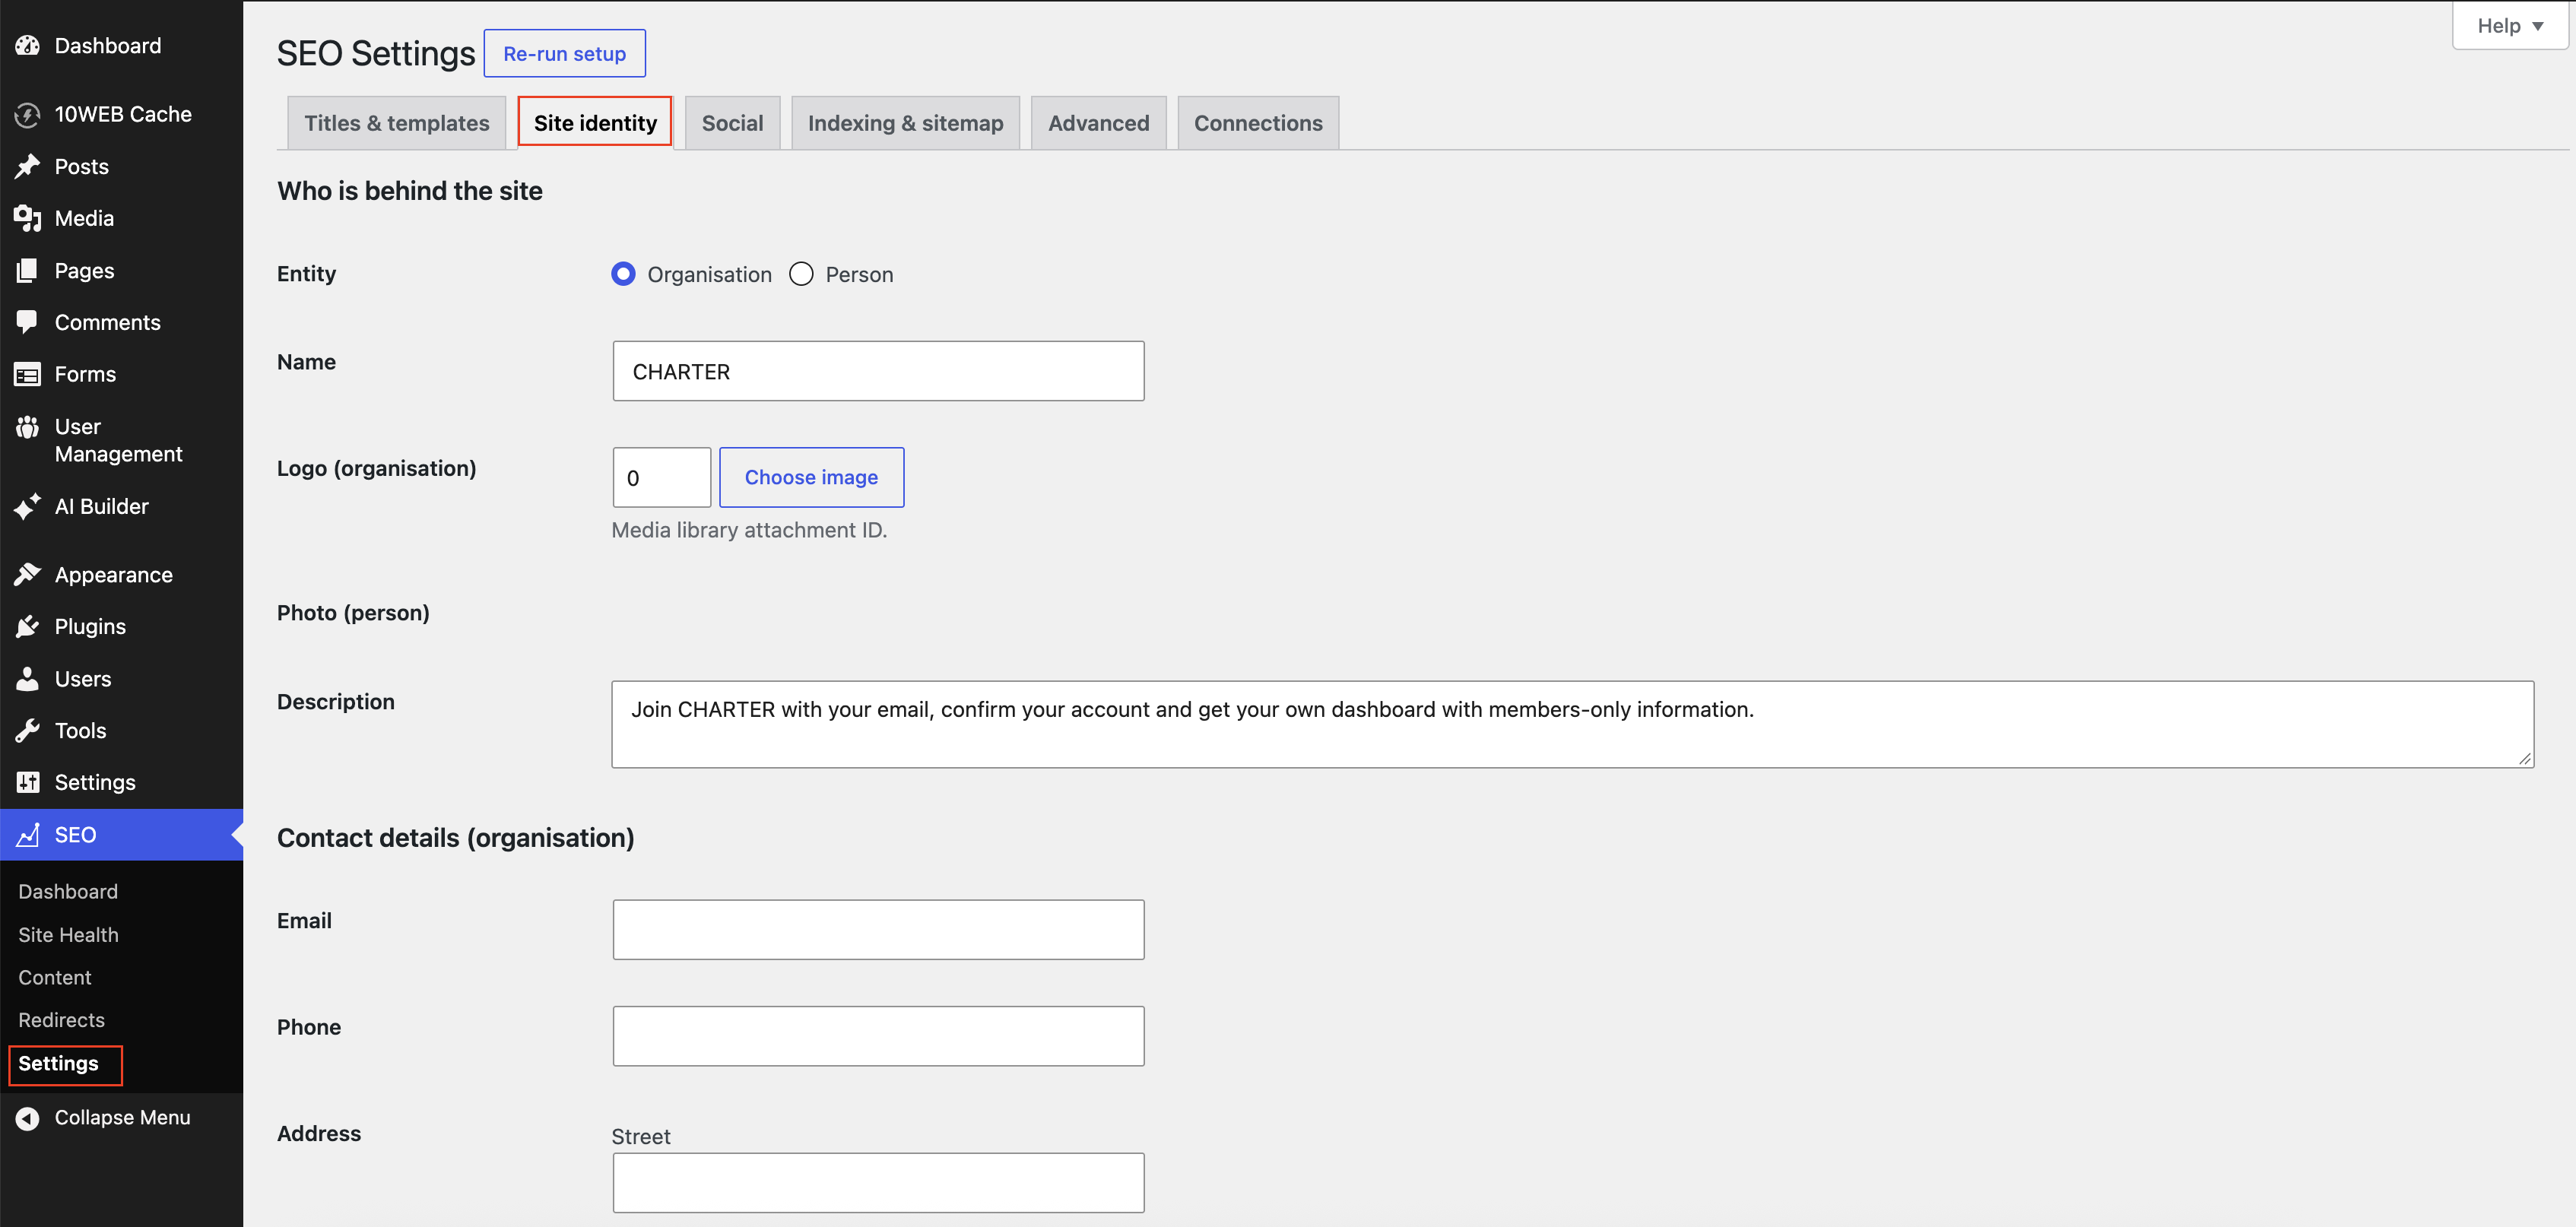2576x1227 pixels.
Task: Select the Organisation entity radio button
Action: pyautogui.click(x=623, y=274)
